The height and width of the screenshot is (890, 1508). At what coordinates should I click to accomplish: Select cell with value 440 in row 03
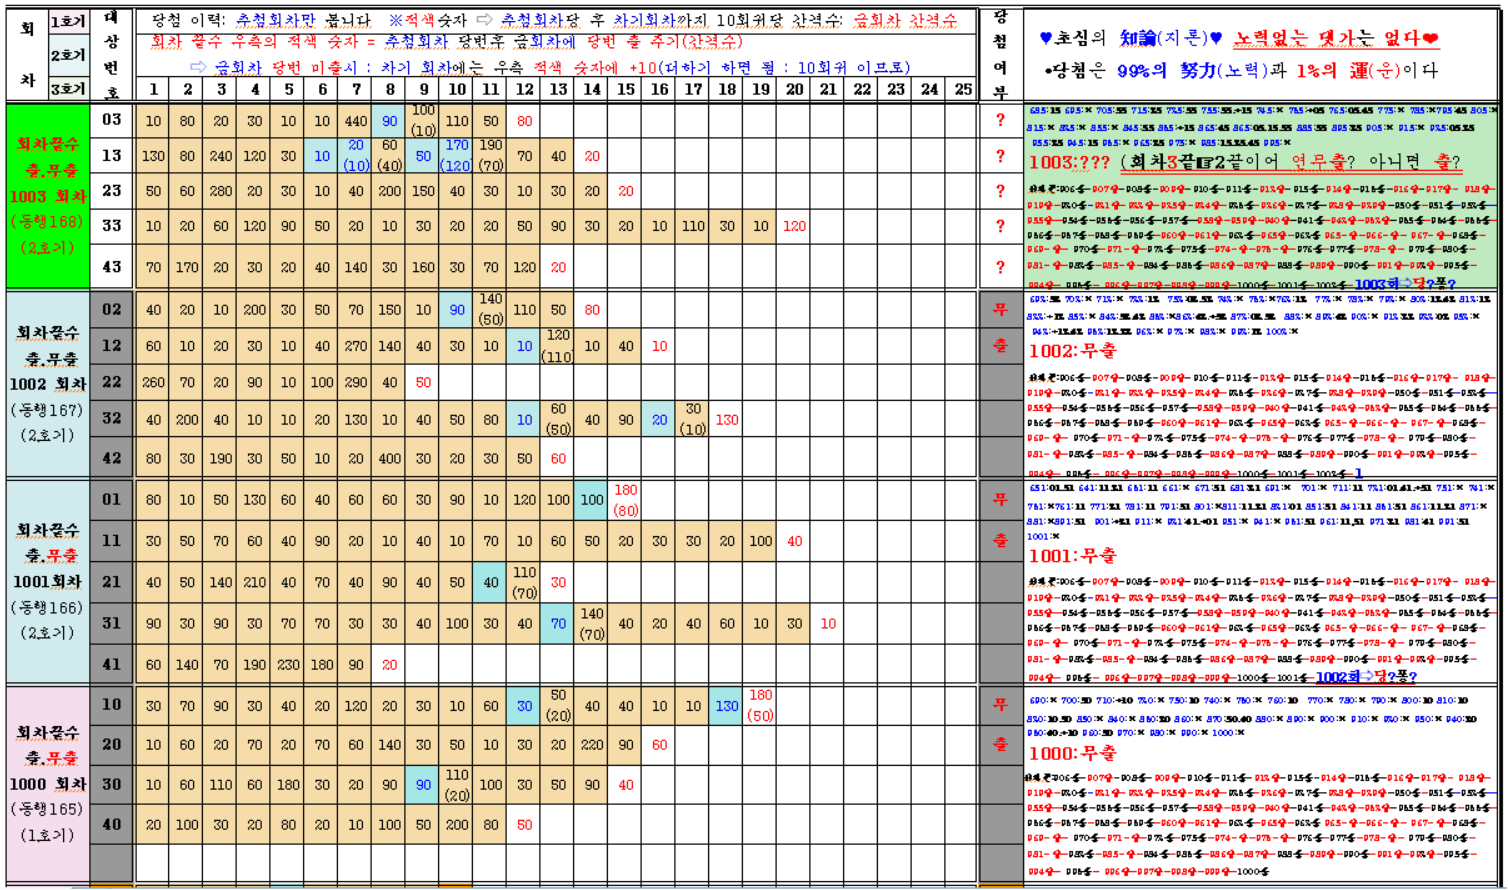coord(355,121)
